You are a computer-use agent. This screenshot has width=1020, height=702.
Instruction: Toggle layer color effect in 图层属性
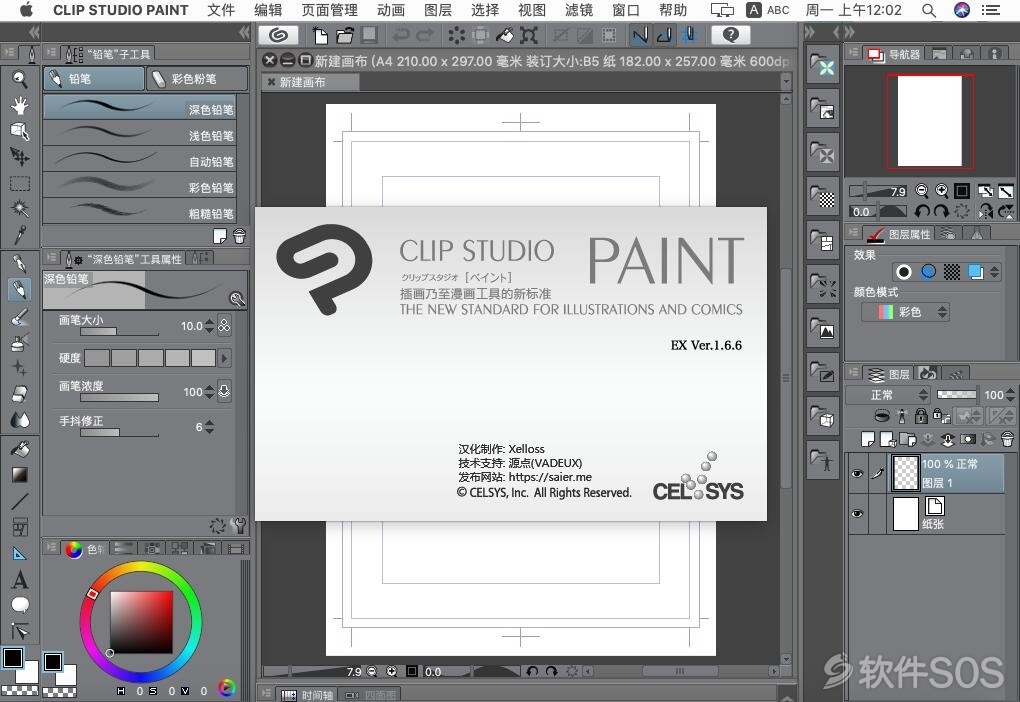pyautogui.click(x=976, y=272)
